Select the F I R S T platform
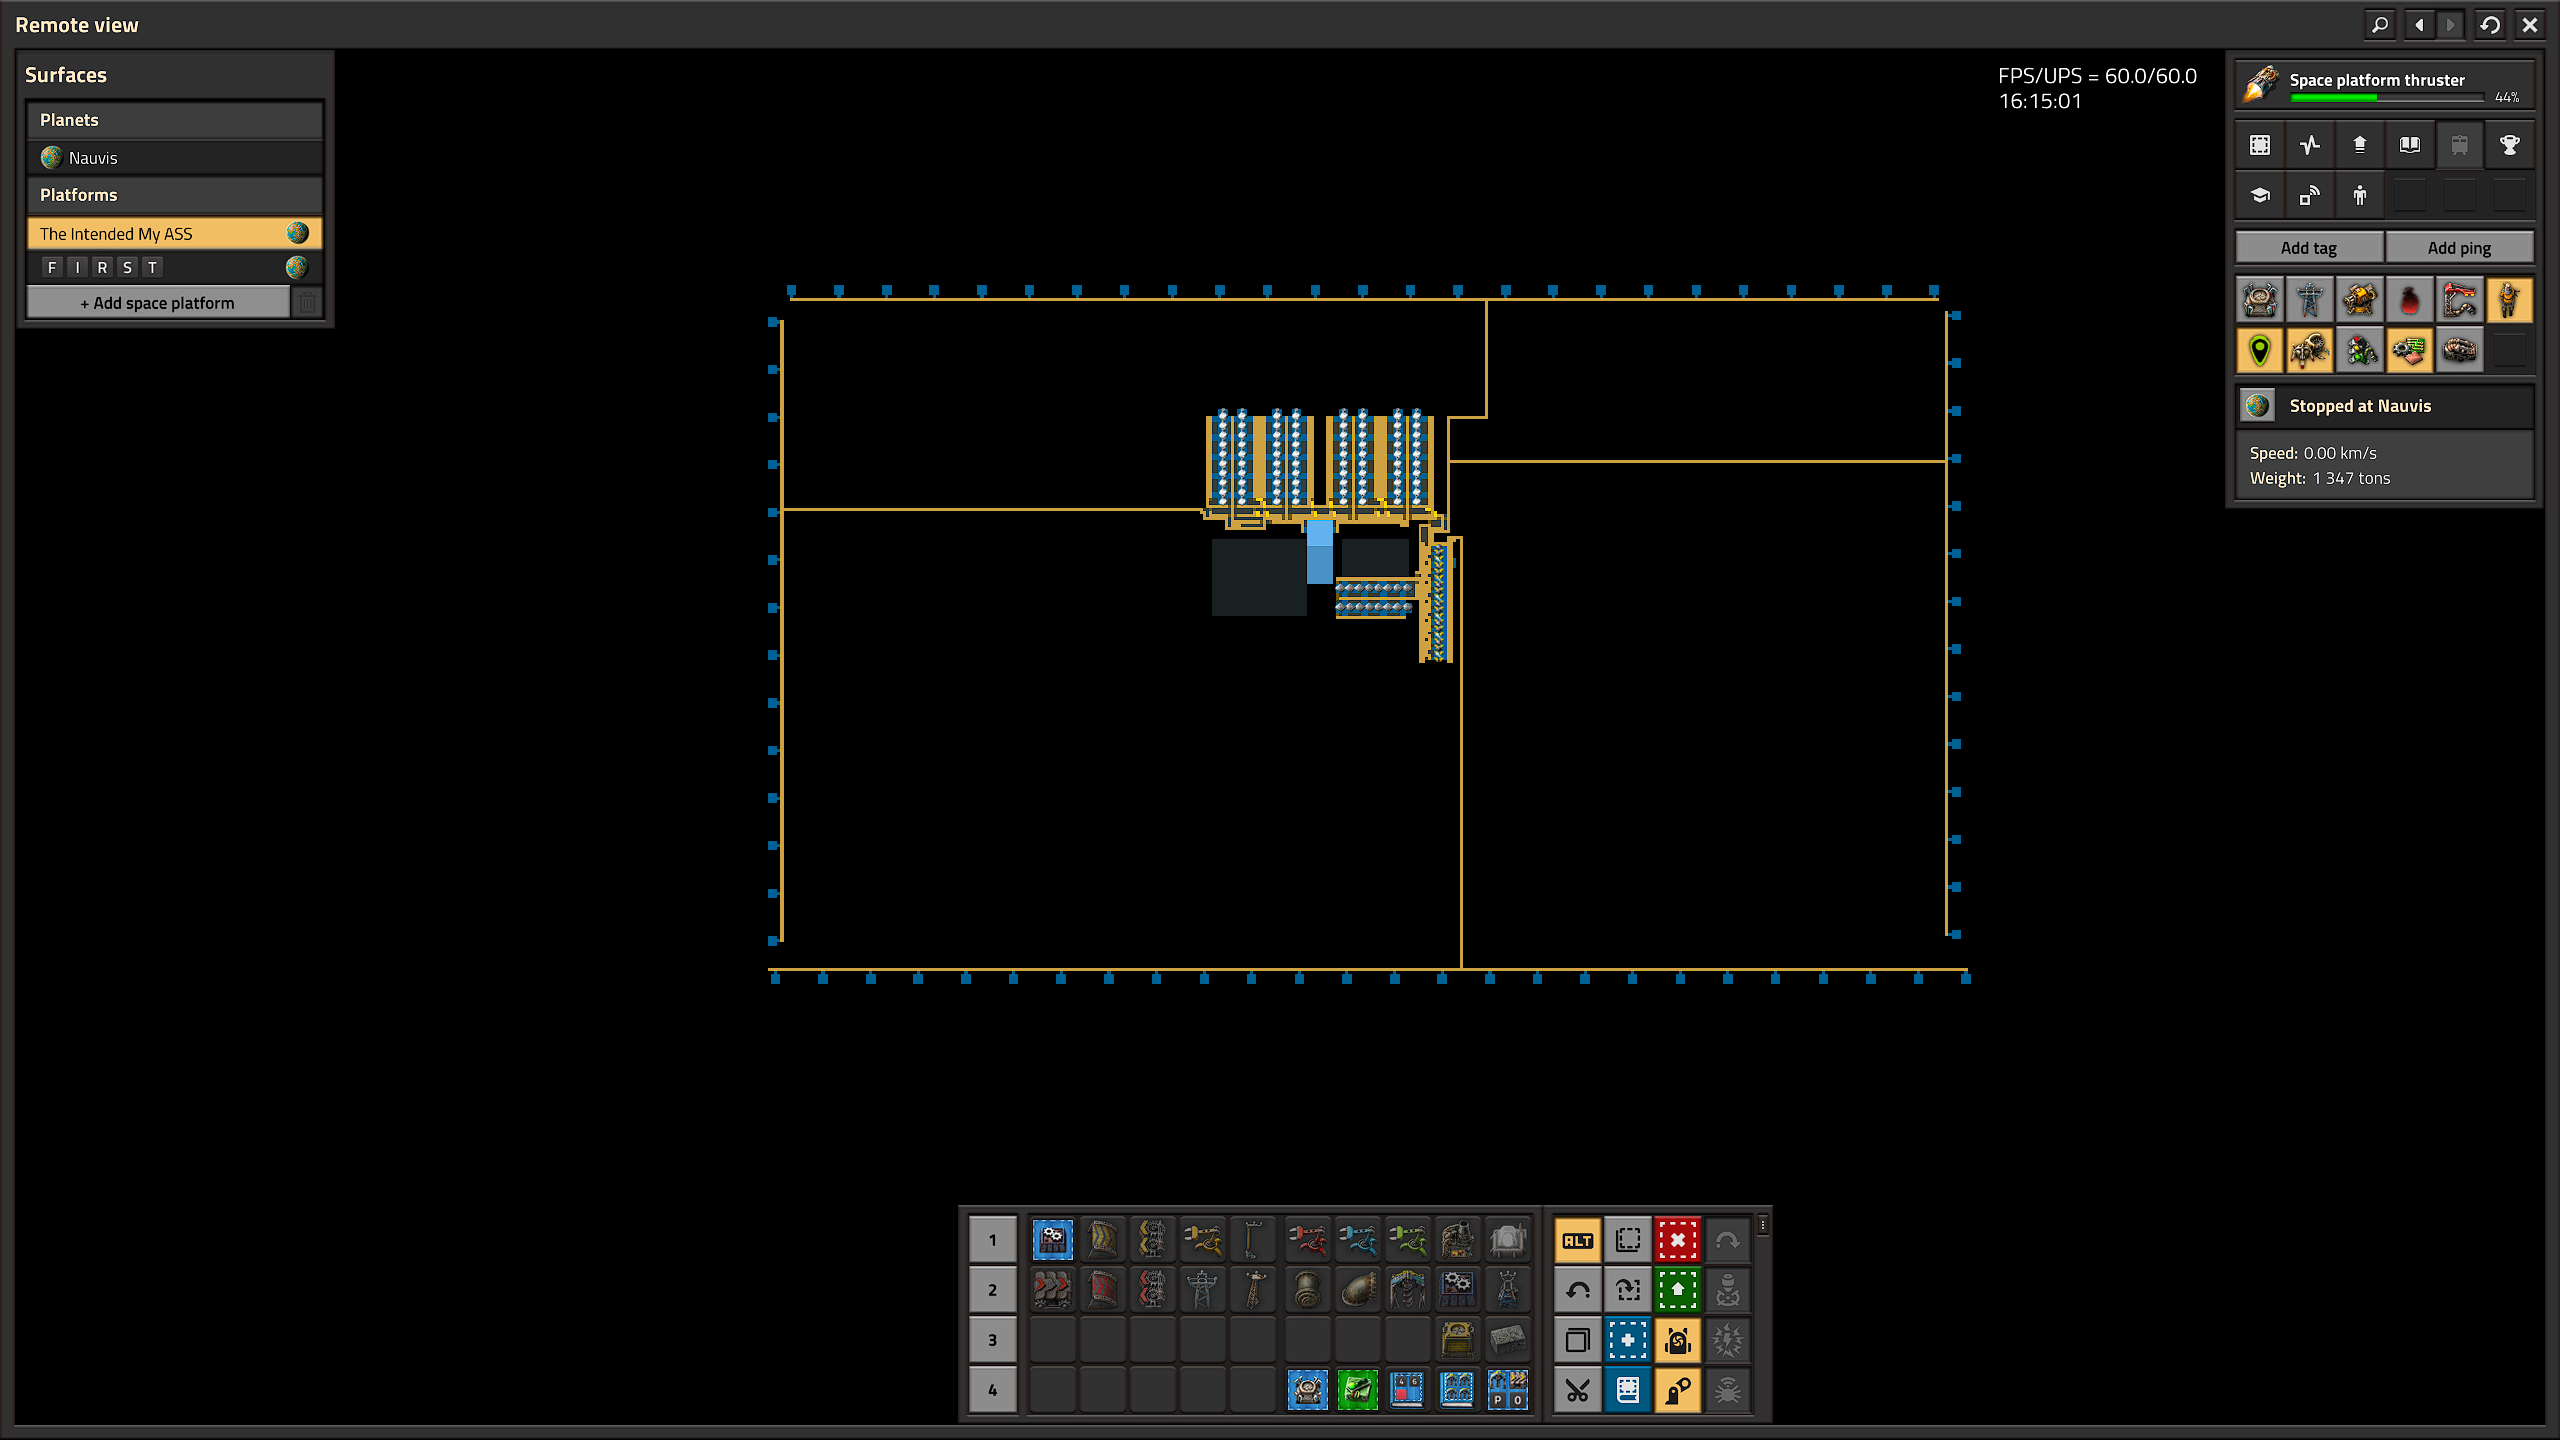The height and width of the screenshot is (1440, 2560). click(x=175, y=267)
